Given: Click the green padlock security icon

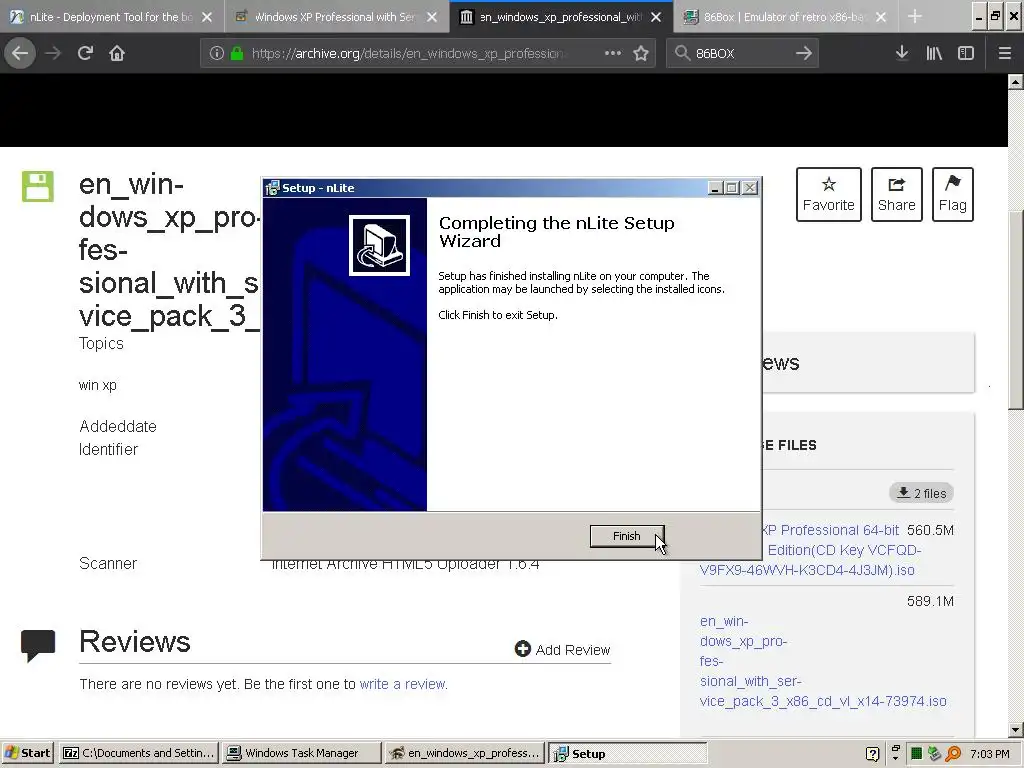Looking at the screenshot, I should 237,54.
